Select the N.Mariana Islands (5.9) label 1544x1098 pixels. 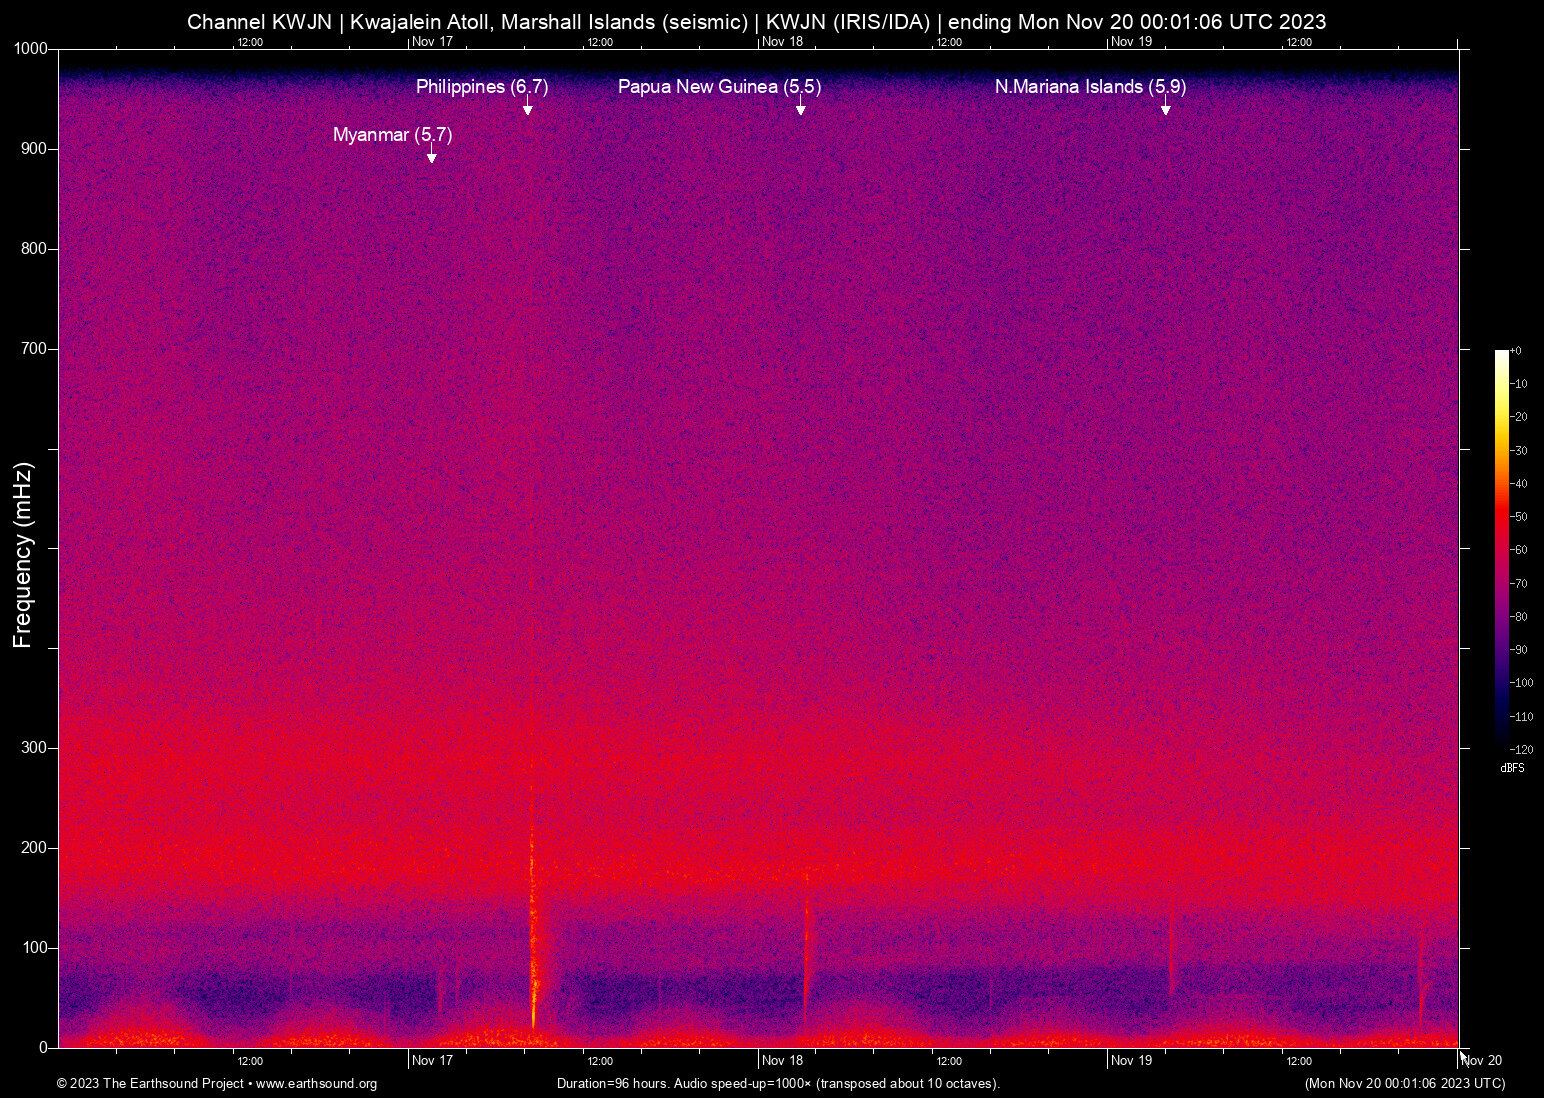click(1090, 87)
